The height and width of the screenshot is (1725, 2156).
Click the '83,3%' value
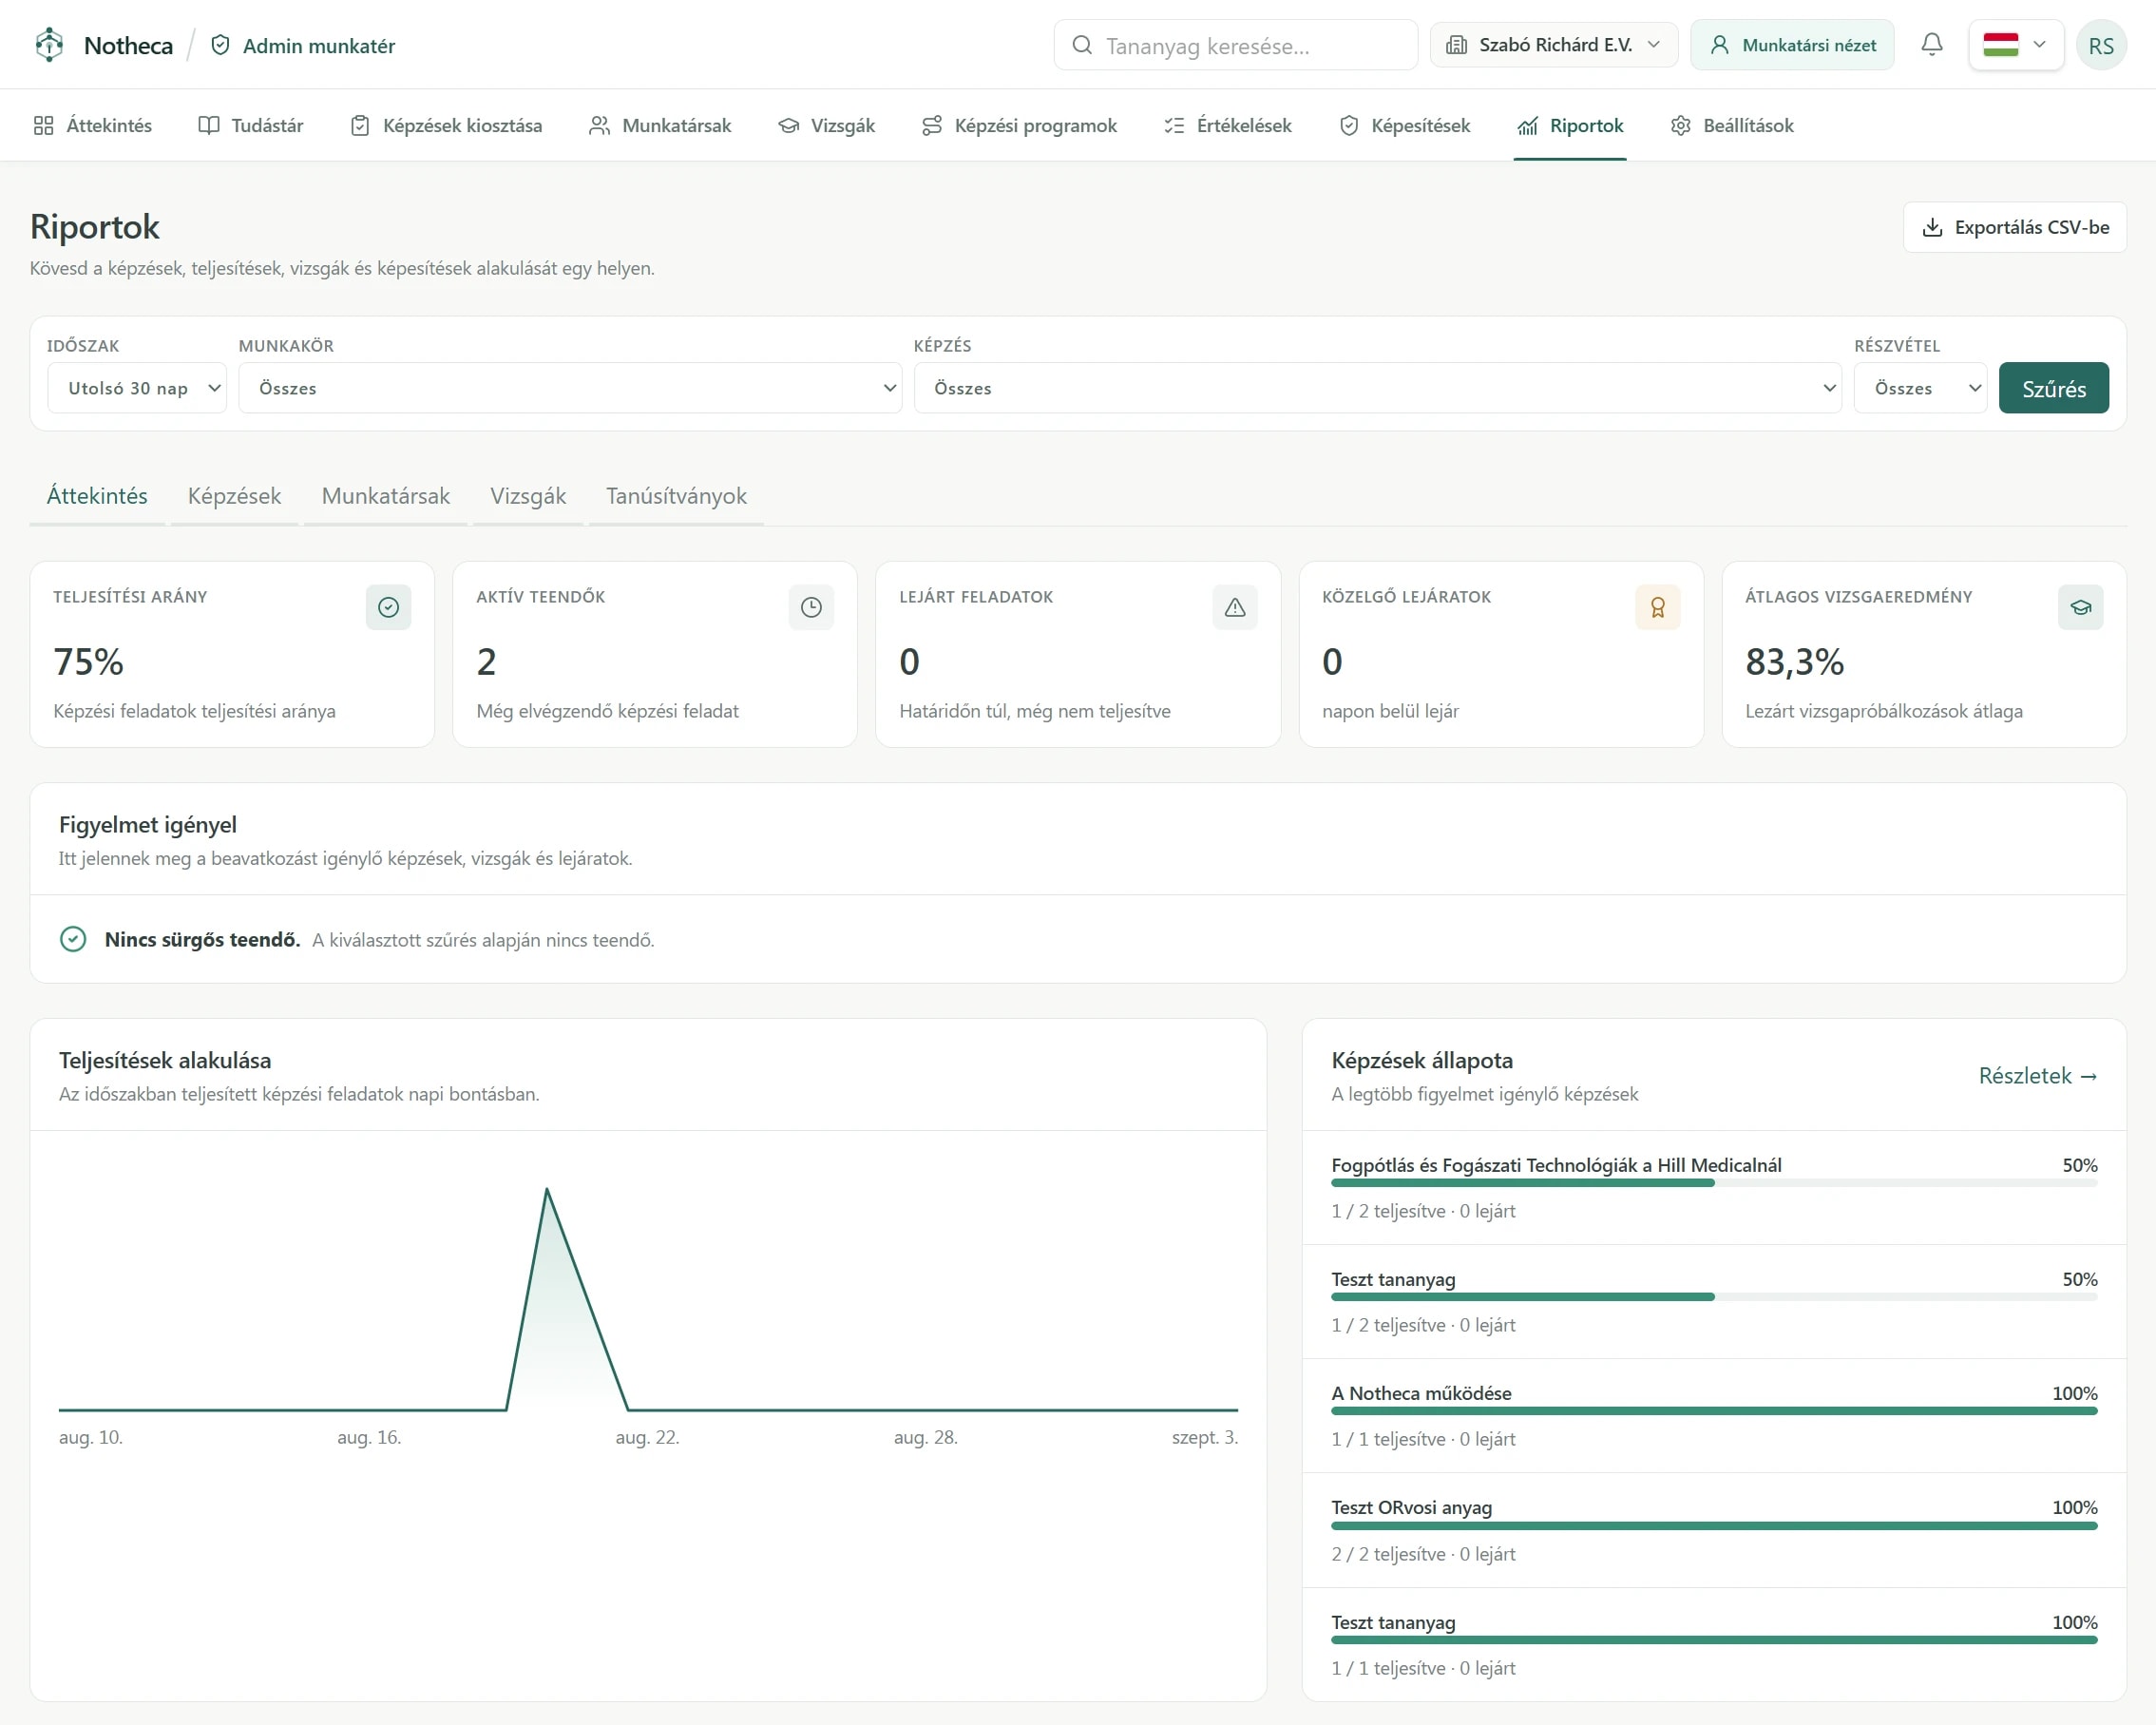point(1794,661)
